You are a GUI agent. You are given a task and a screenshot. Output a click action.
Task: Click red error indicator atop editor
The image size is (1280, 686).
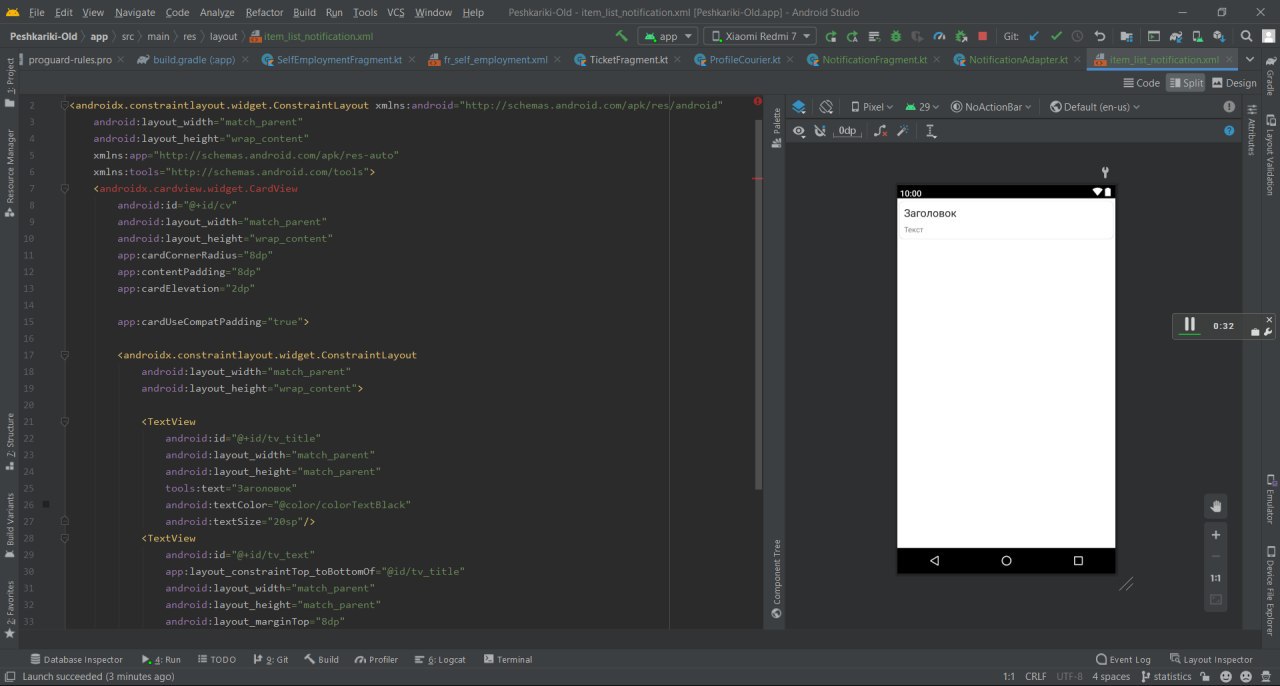[757, 101]
